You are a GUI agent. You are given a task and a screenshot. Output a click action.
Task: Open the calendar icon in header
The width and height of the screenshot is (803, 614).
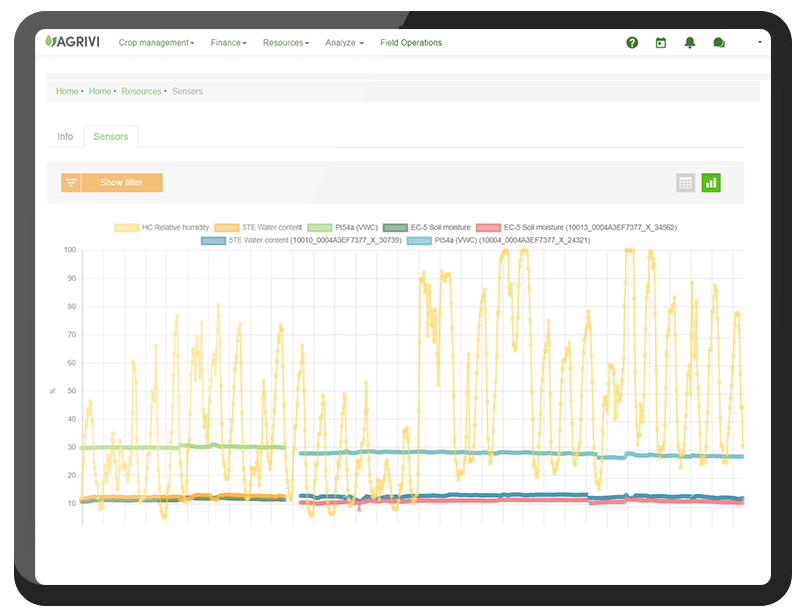pyautogui.click(x=661, y=43)
